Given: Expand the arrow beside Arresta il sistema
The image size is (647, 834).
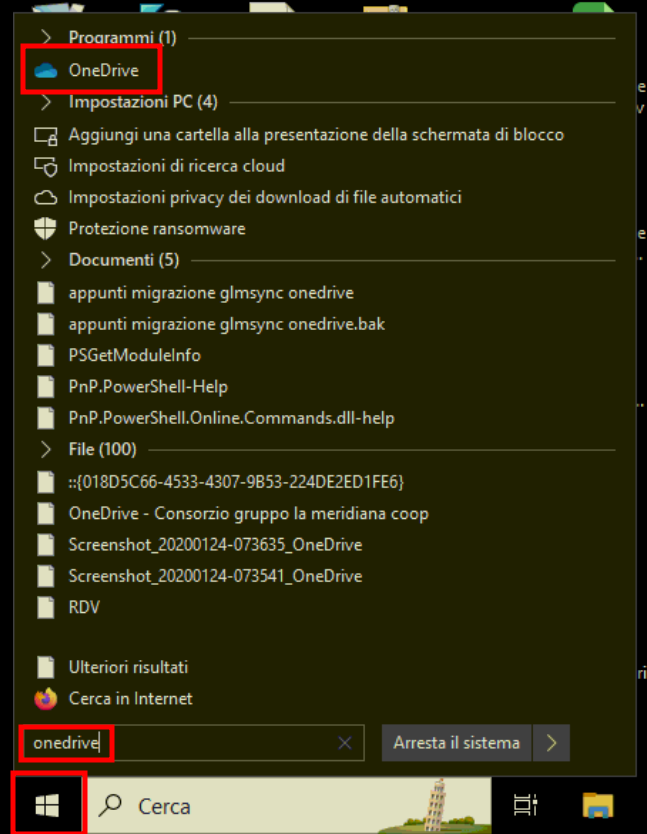Looking at the screenshot, I should [551, 743].
